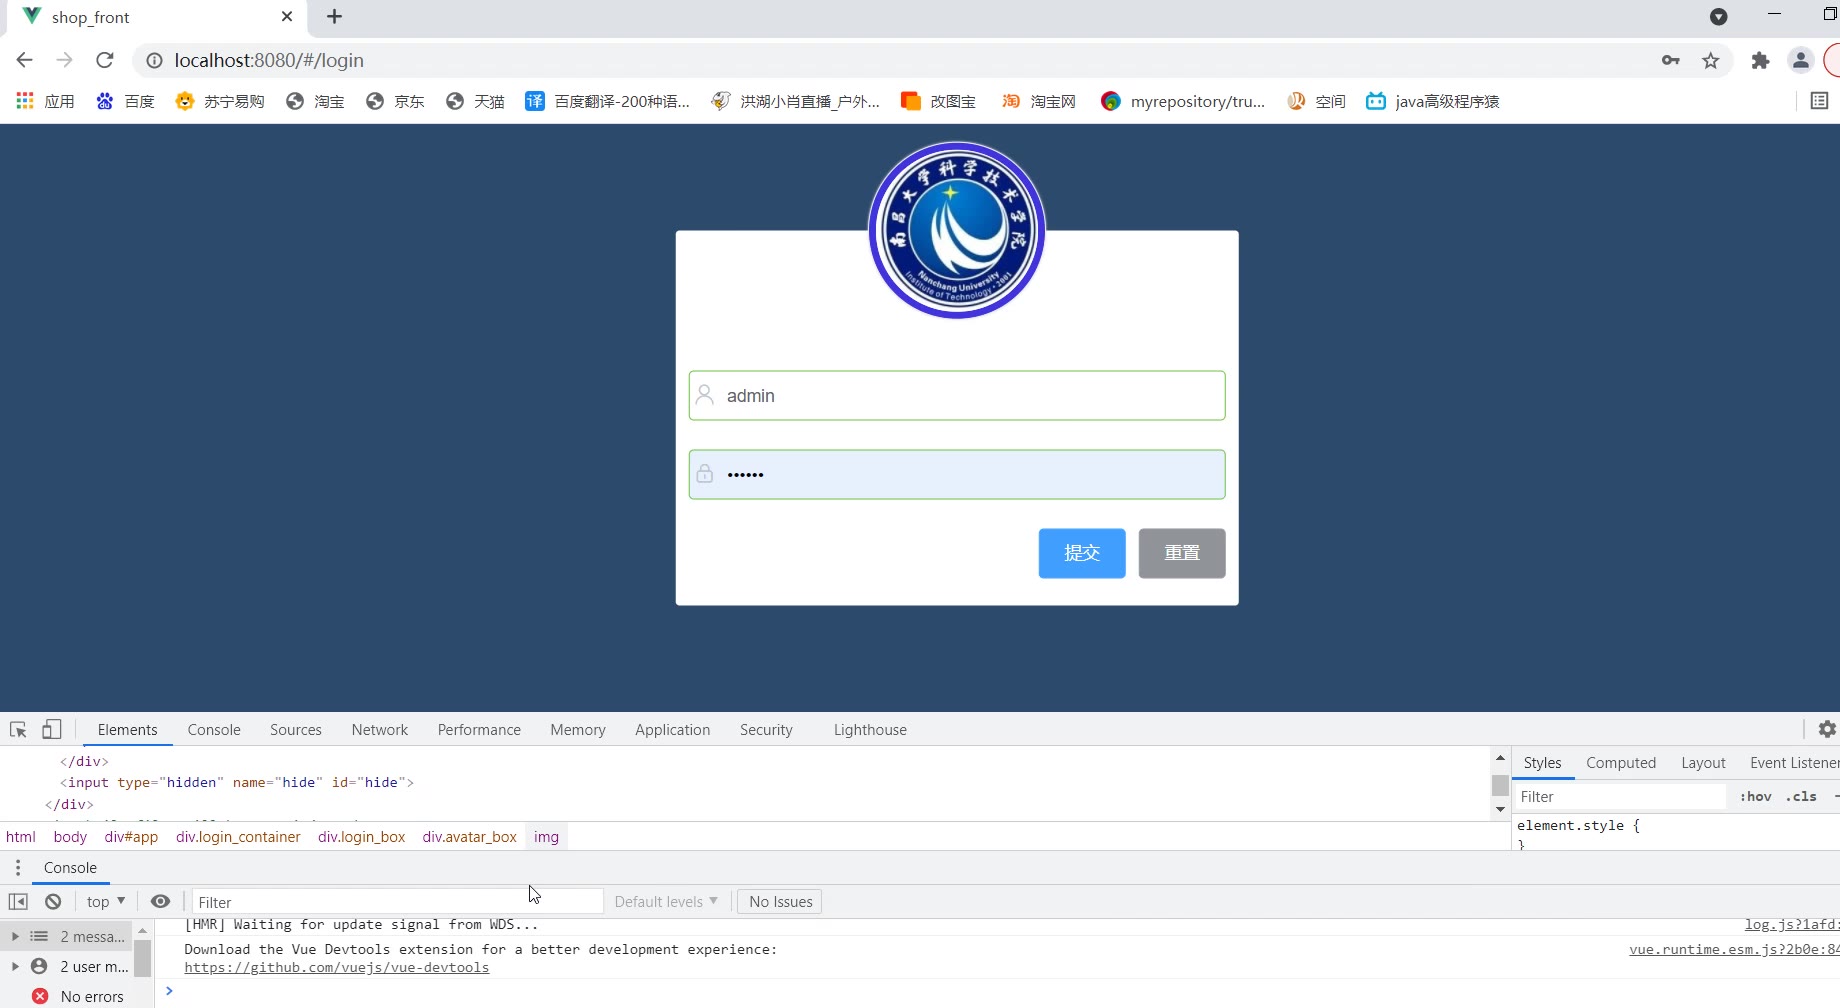1840x1008 pixels.
Task: Activate the DevTools element picker
Action: 18,729
